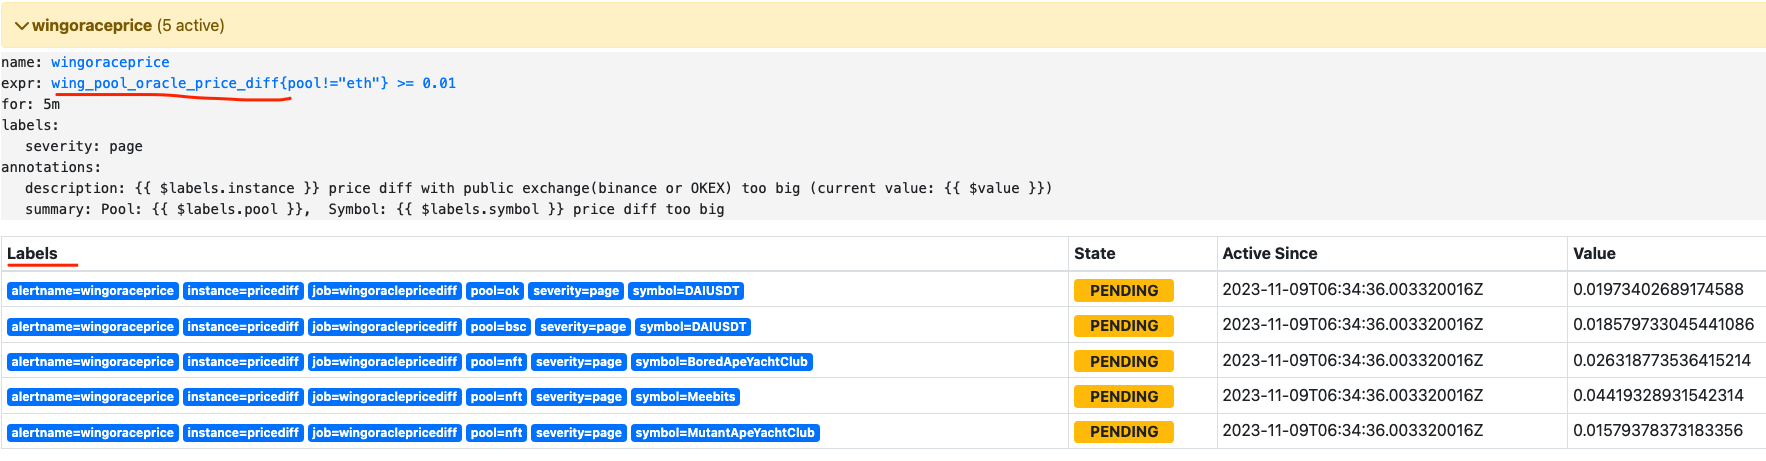Click the first row's job=wingoraclepricediff badge

(x=384, y=291)
